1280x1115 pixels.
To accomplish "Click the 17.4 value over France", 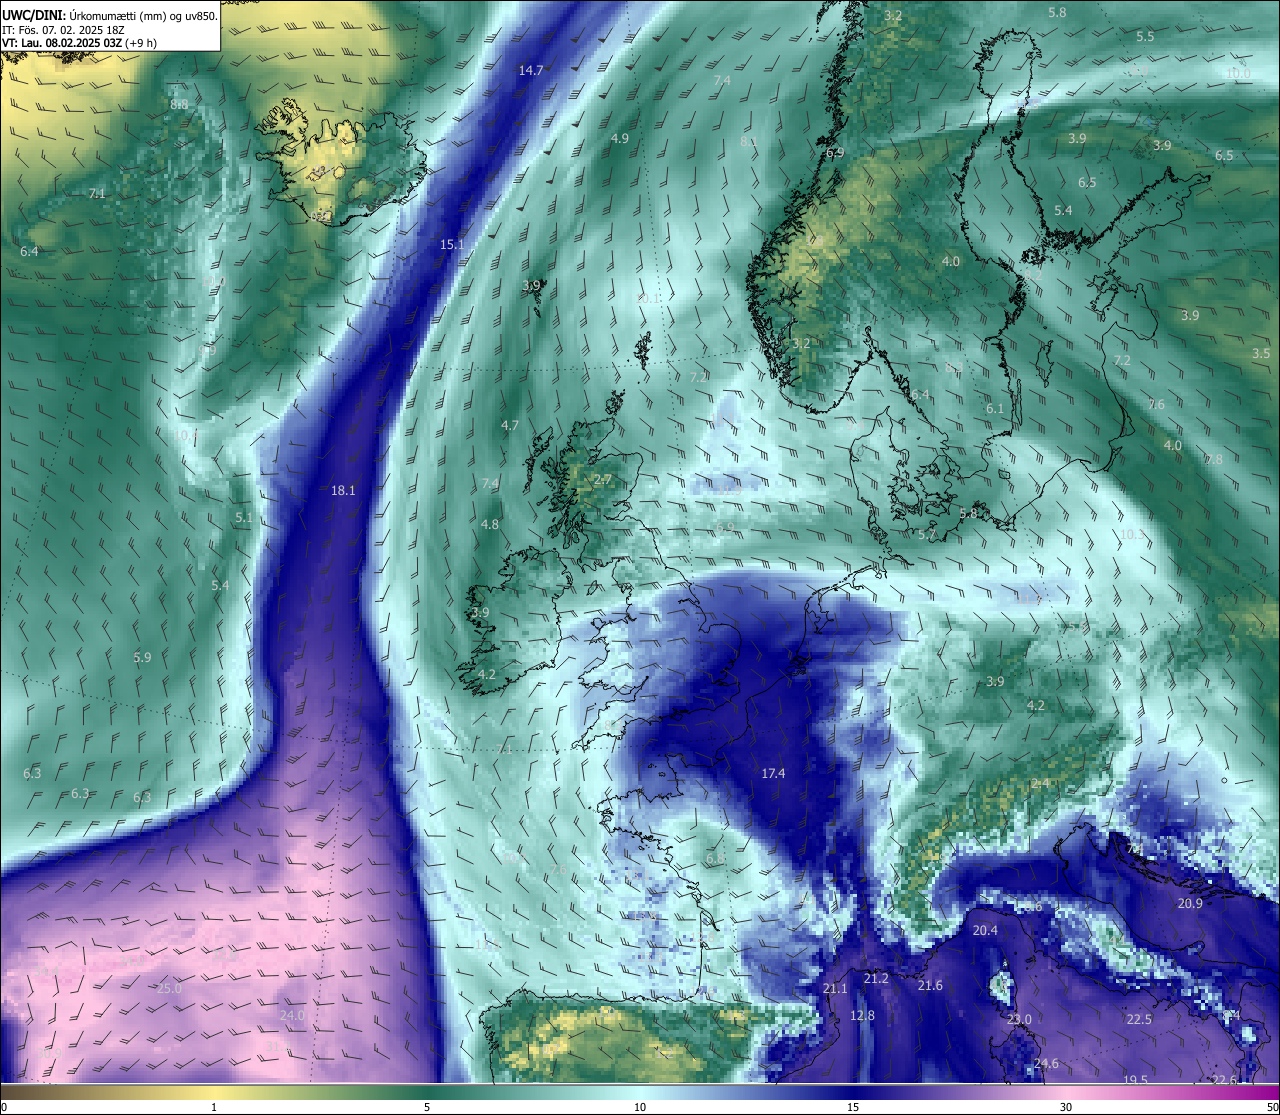I will point(773,773).
